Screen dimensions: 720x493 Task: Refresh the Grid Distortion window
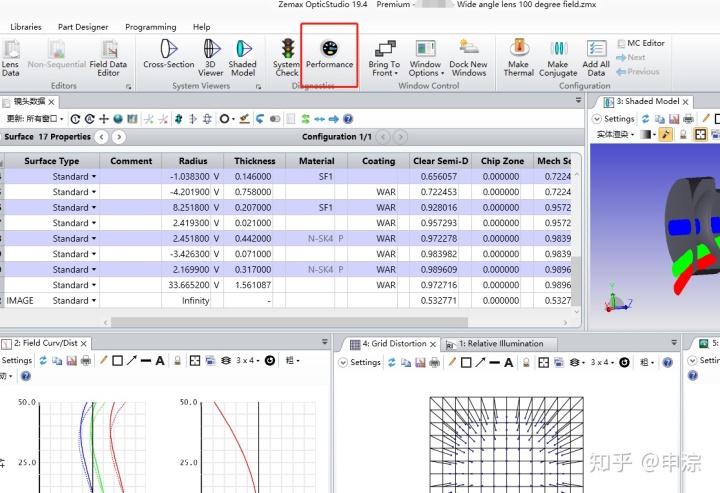pyautogui.click(x=392, y=363)
